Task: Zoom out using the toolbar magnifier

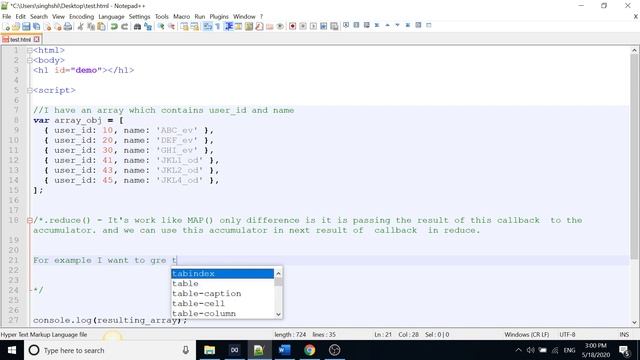Action: coord(171,27)
